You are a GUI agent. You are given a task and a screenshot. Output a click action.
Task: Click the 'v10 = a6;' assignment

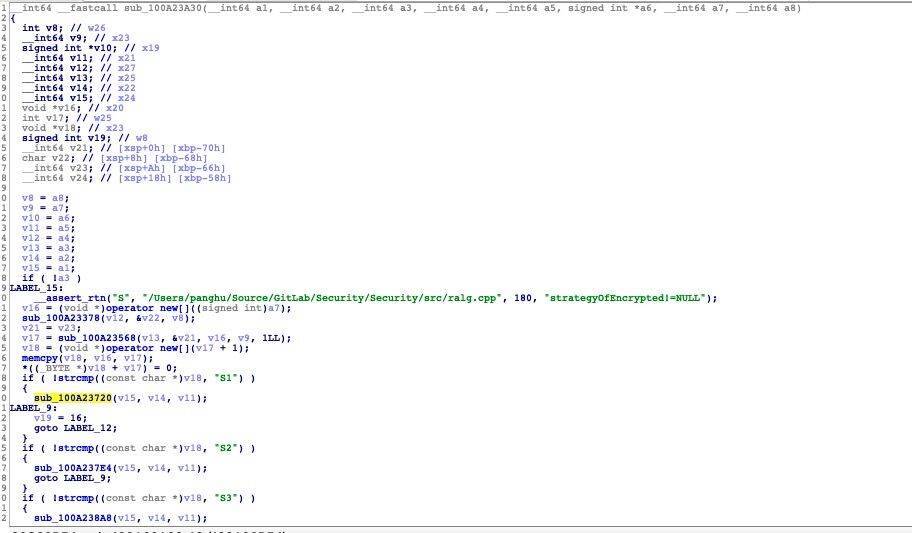tap(48, 218)
